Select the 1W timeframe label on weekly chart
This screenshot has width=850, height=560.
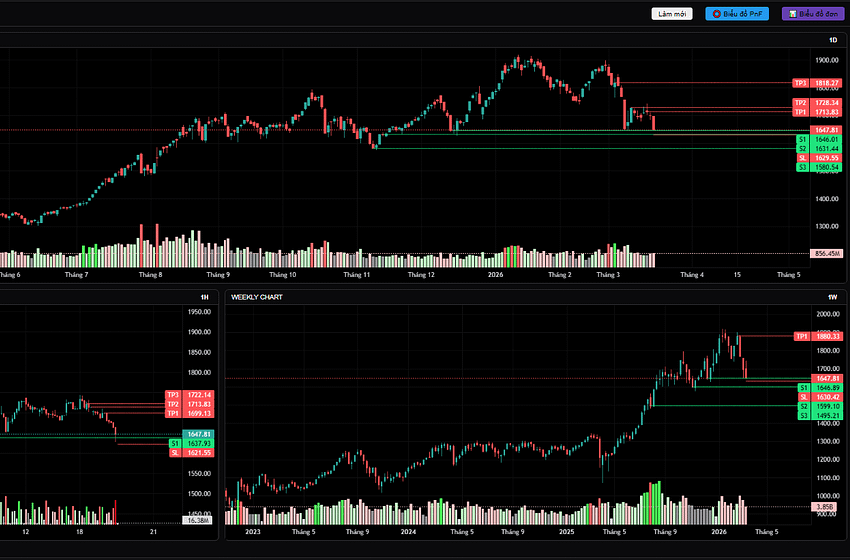coord(832,297)
